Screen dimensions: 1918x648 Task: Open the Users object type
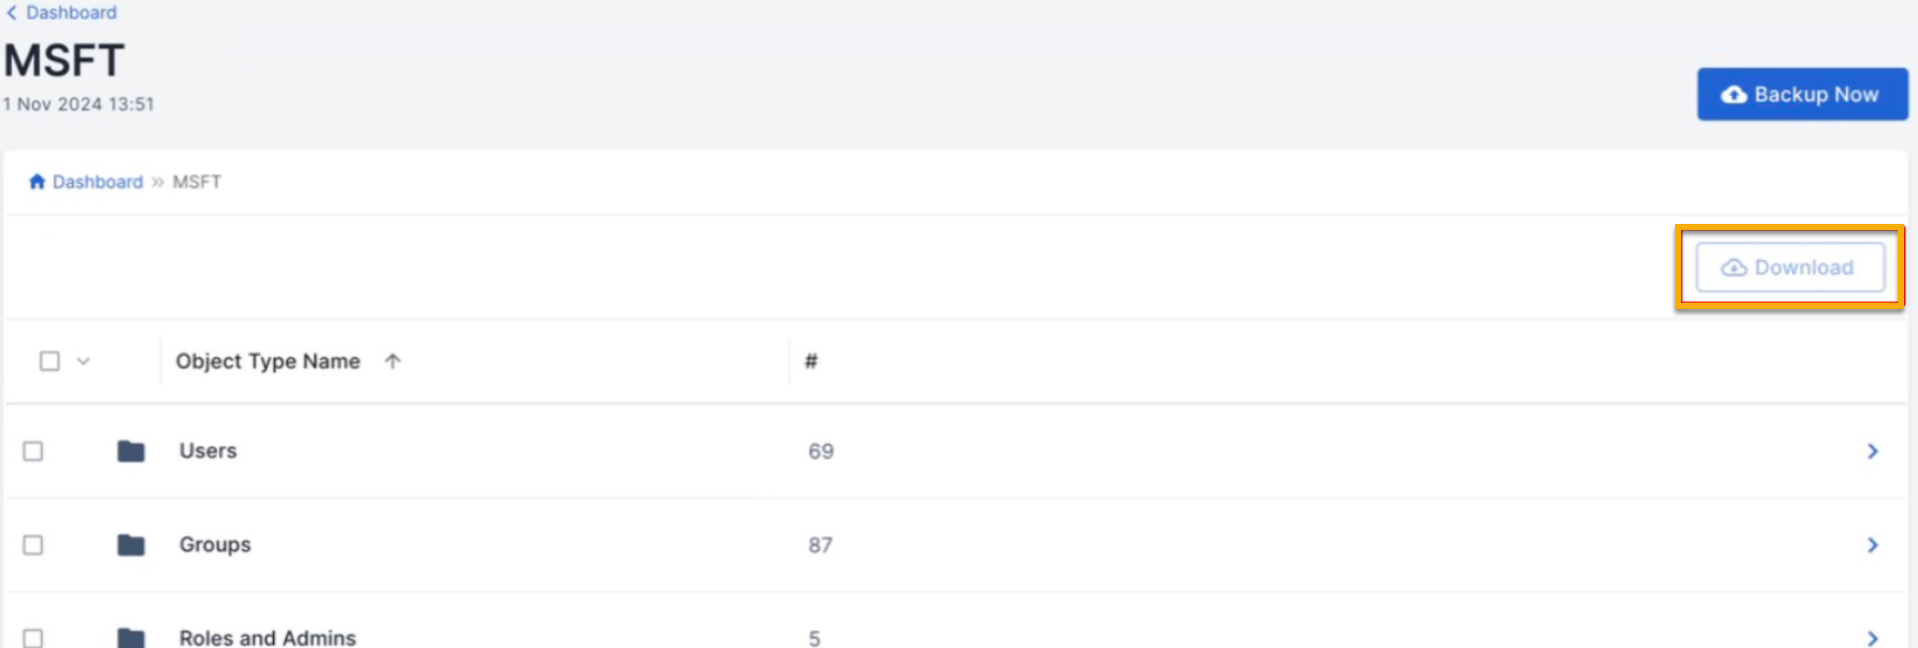coord(208,451)
